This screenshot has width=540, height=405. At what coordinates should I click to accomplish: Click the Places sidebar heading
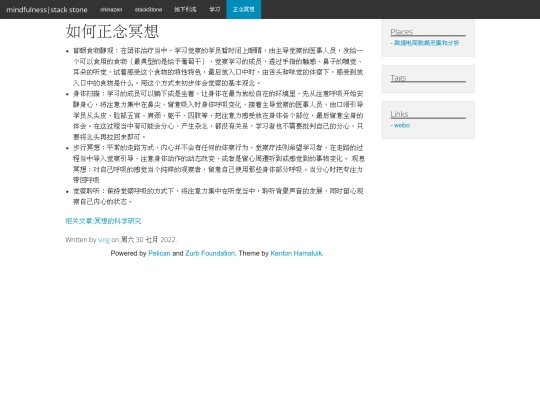coord(402,32)
